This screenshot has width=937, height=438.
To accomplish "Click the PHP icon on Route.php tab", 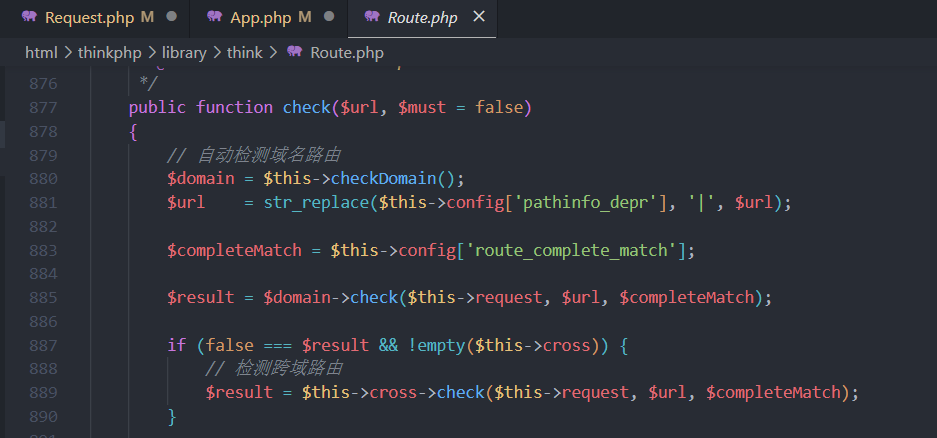I will (371, 17).
